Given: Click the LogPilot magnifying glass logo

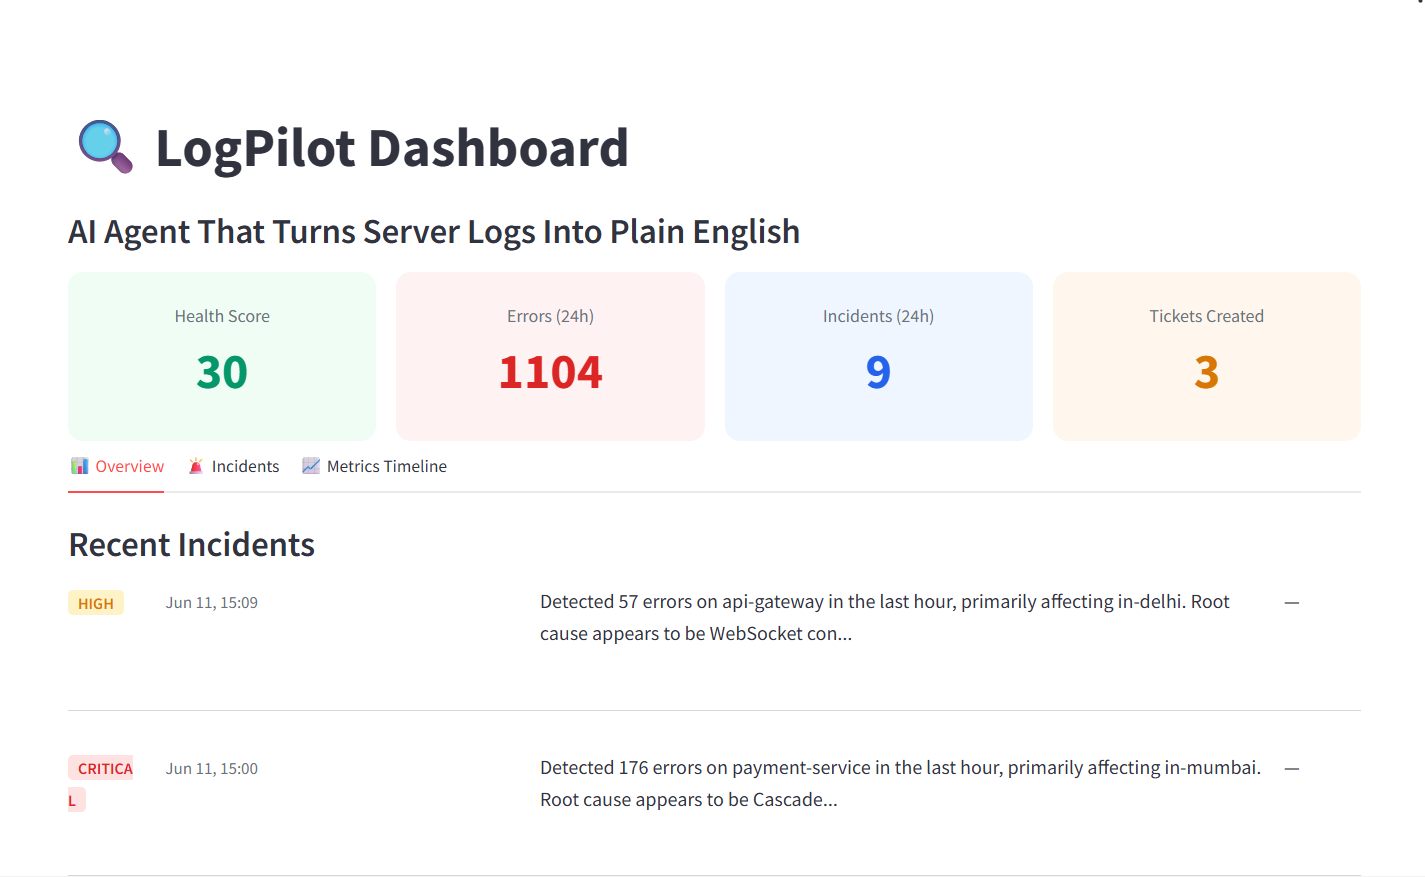Looking at the screenshot, I should (105, 147).
